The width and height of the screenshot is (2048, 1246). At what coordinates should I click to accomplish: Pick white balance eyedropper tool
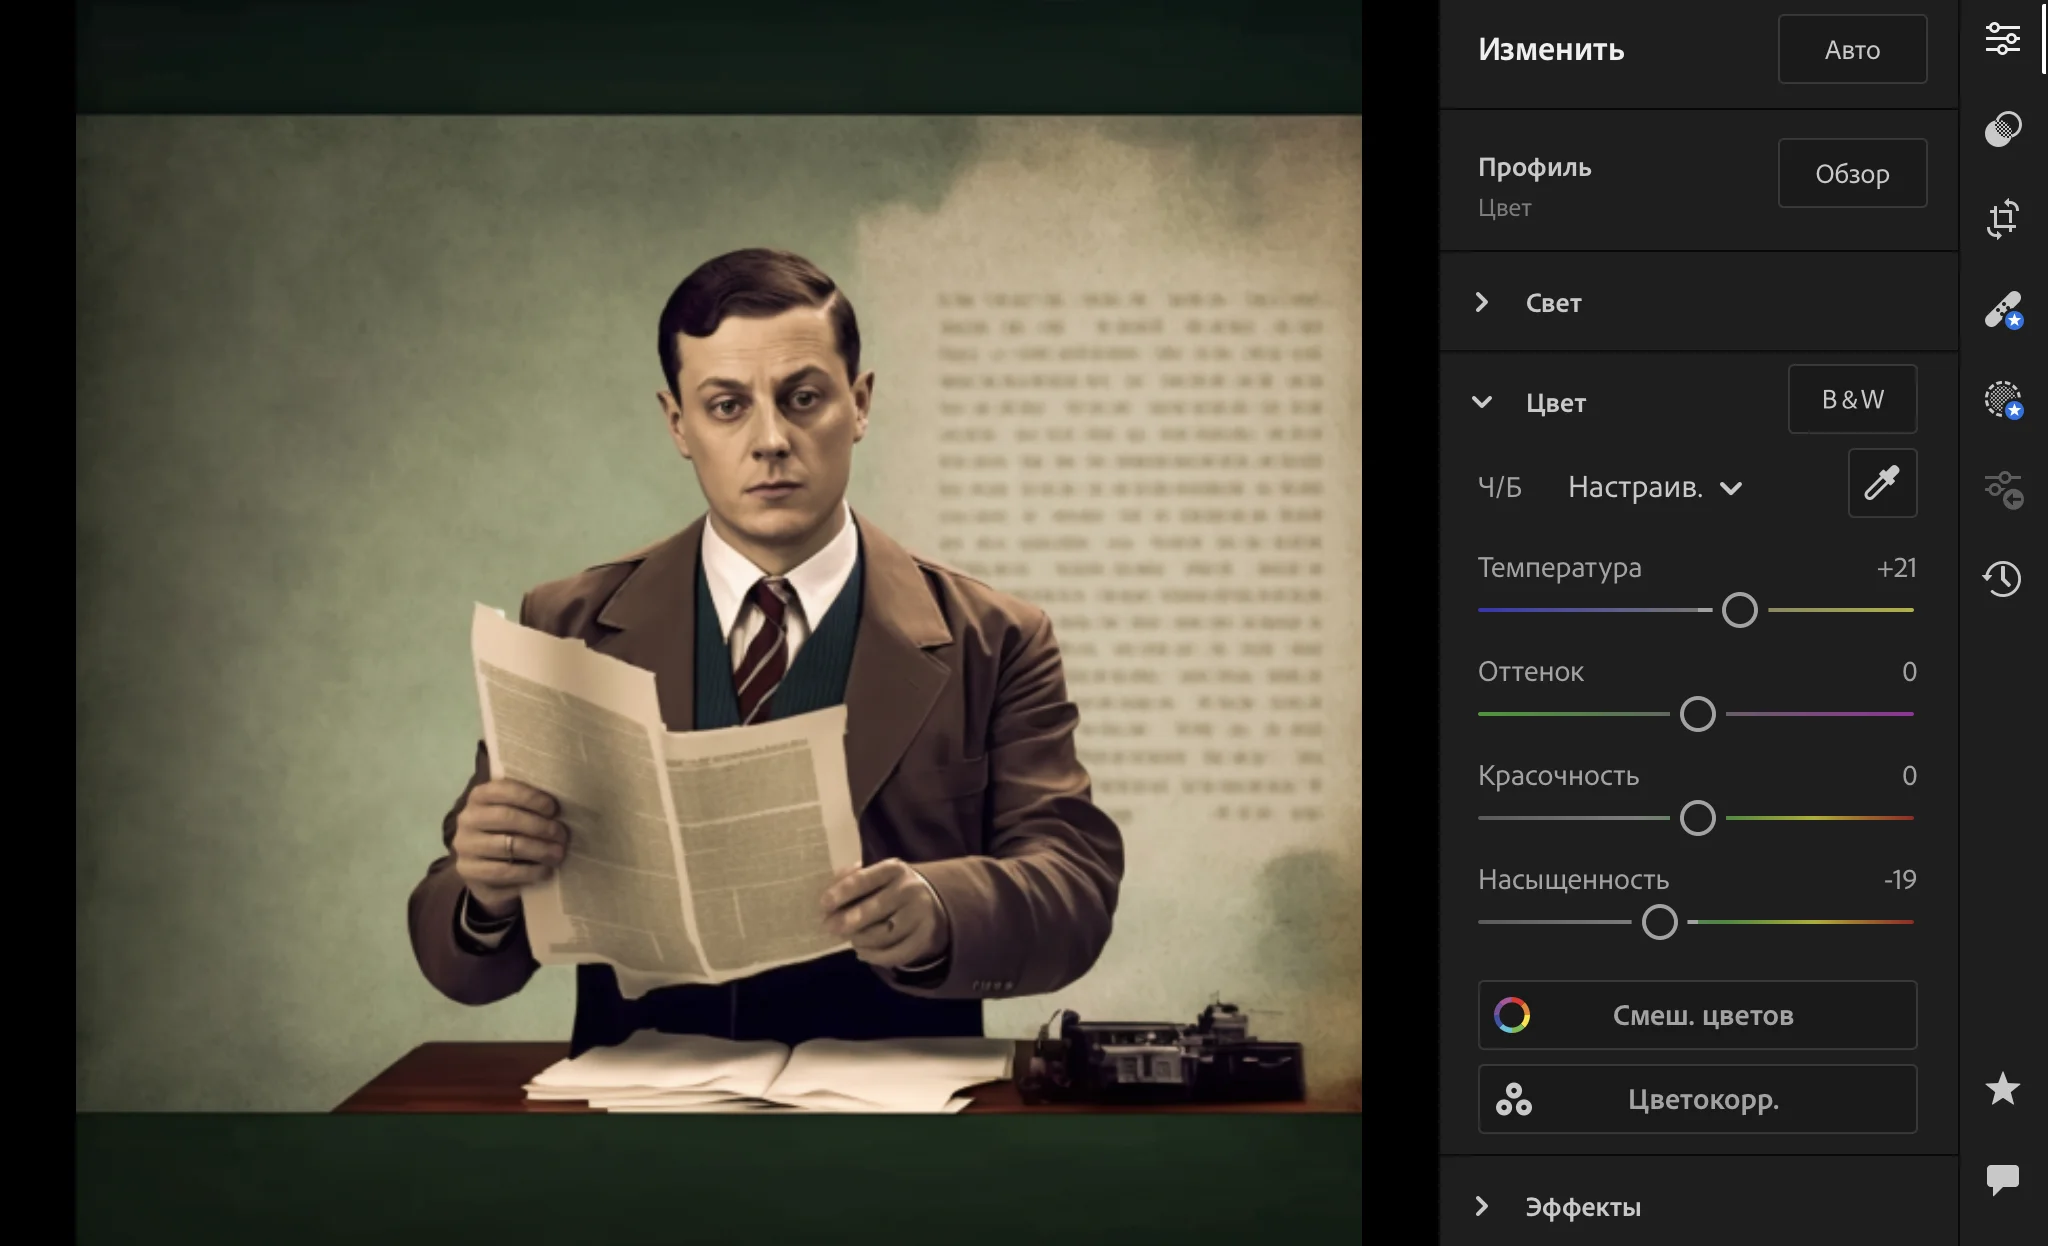1882,484
